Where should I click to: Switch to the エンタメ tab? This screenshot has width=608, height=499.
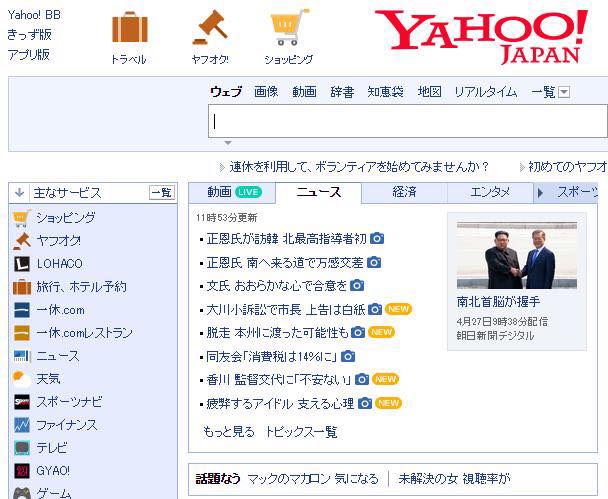490,192
